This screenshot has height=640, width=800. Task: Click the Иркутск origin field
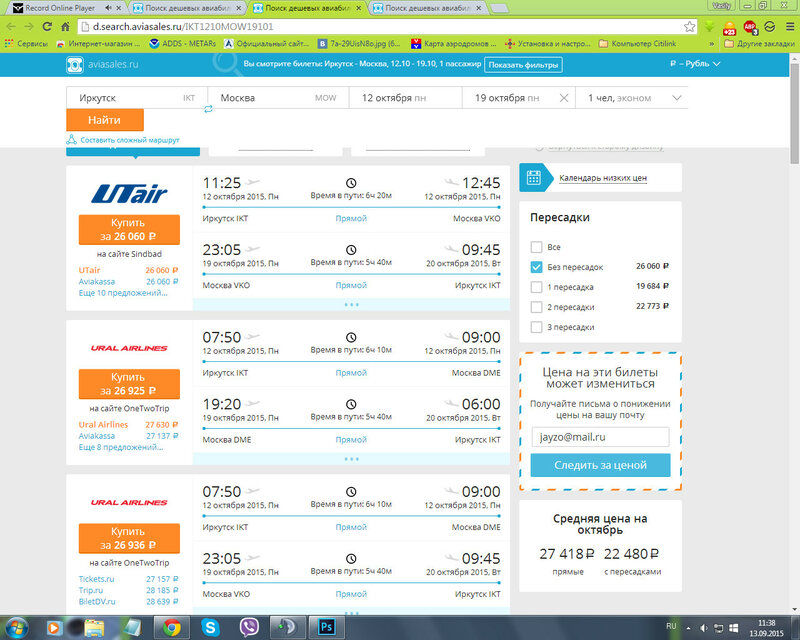[137, 98]
